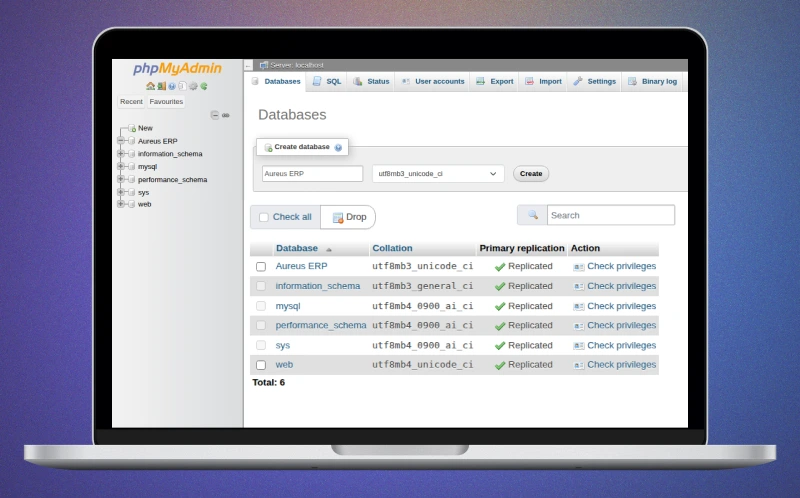This screenshot has width=800, height=498.
Task: Select the sys row checkbox
Action: pos(261,345)
